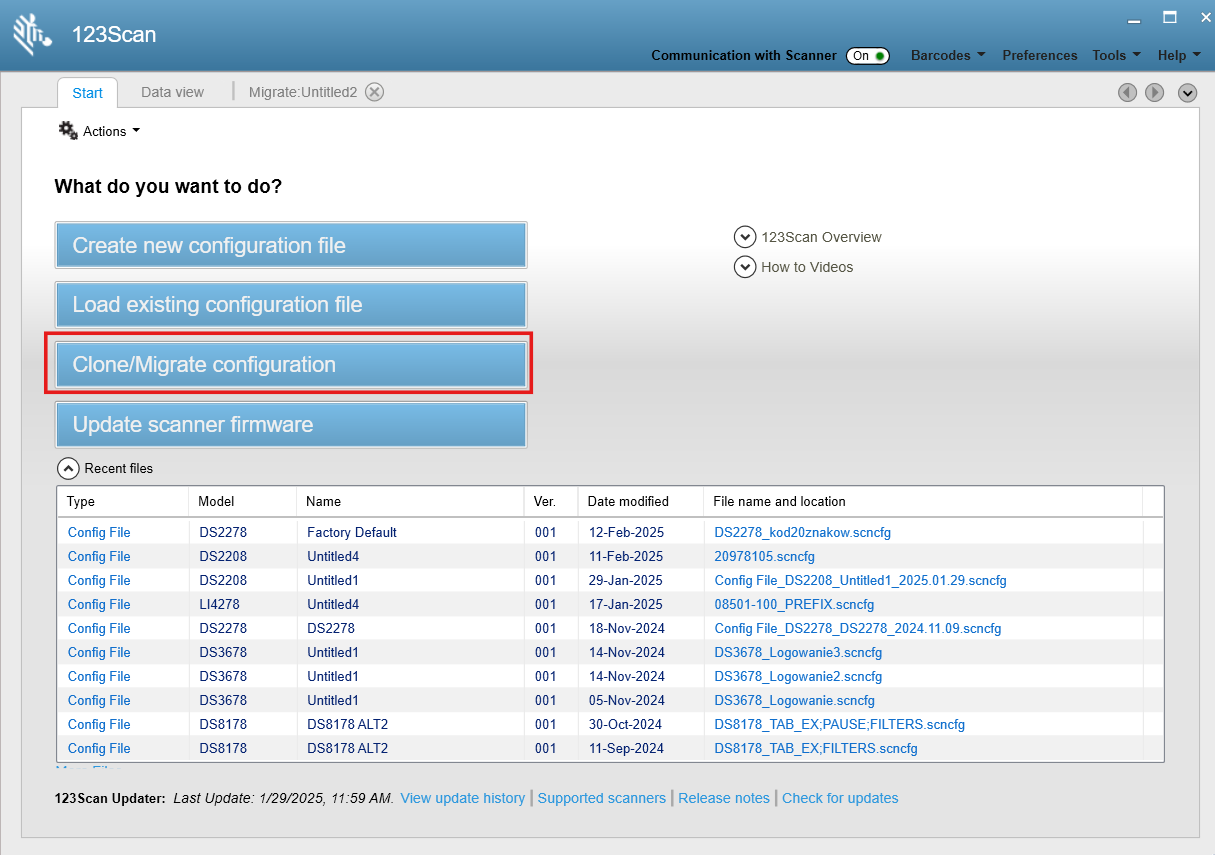Expand the 123Scan Overview section
The height and width of the screenshot is (855, 1215).
[745, 237]
